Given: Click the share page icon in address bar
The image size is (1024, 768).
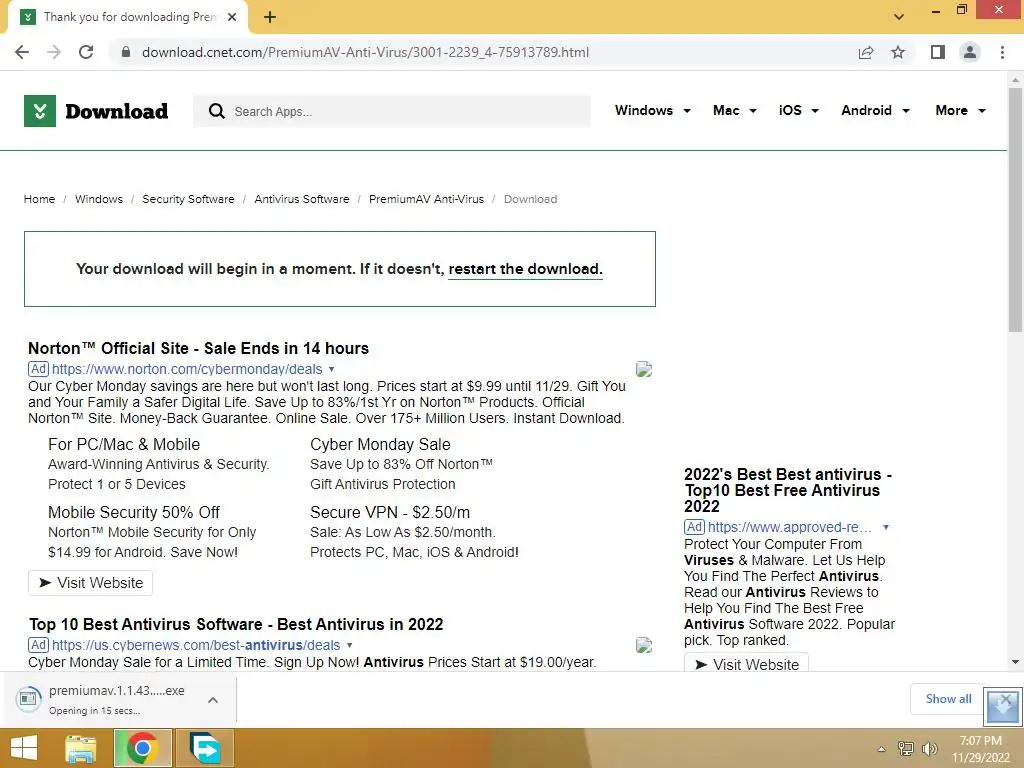Looking at the screenshot, I should (x=866, y=52).
